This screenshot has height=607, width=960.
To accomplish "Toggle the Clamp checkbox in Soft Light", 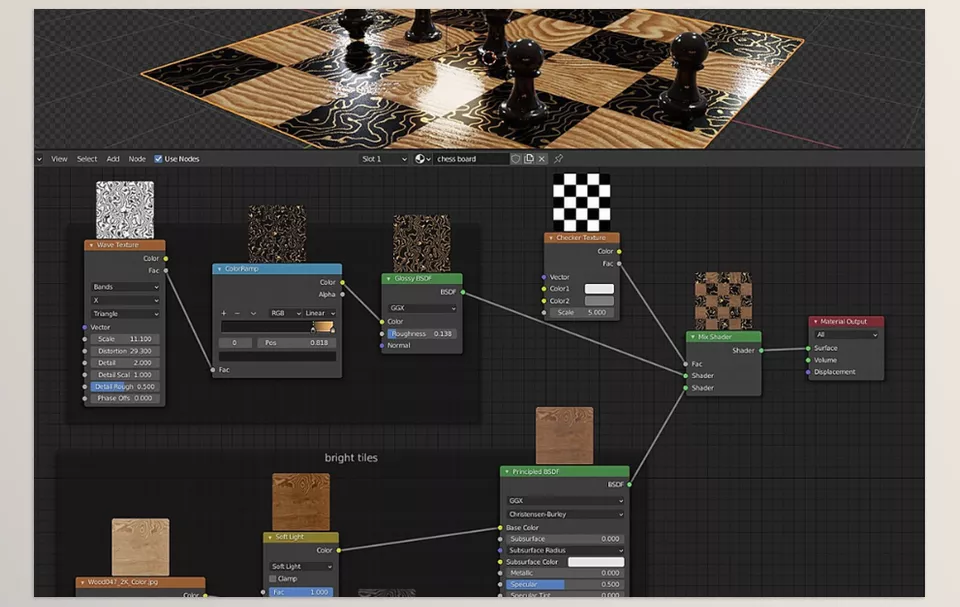I will coord(273,579).
